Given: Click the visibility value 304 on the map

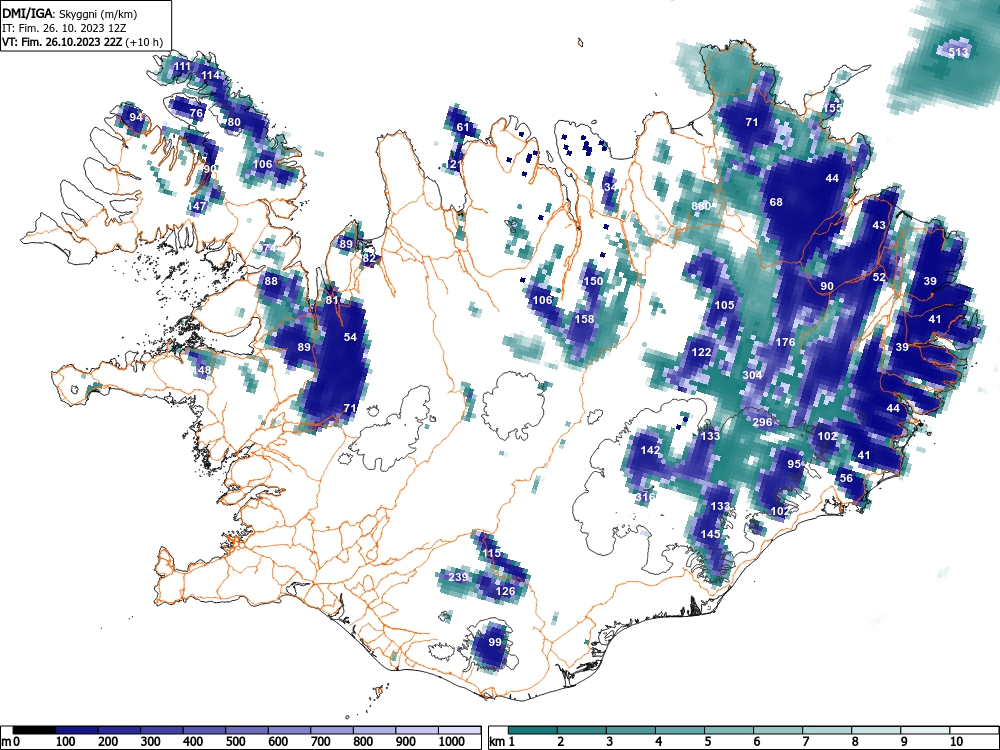Looking at the screenshot, I should pos(752,375).
